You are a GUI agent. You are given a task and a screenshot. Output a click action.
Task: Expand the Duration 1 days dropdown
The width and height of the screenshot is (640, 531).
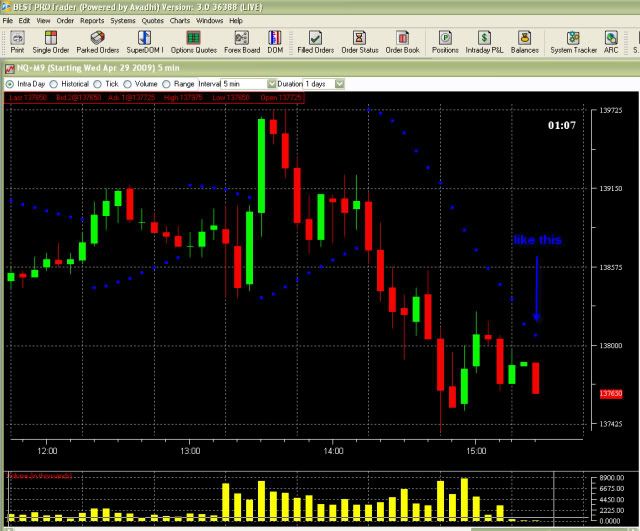tap(339, 84)
